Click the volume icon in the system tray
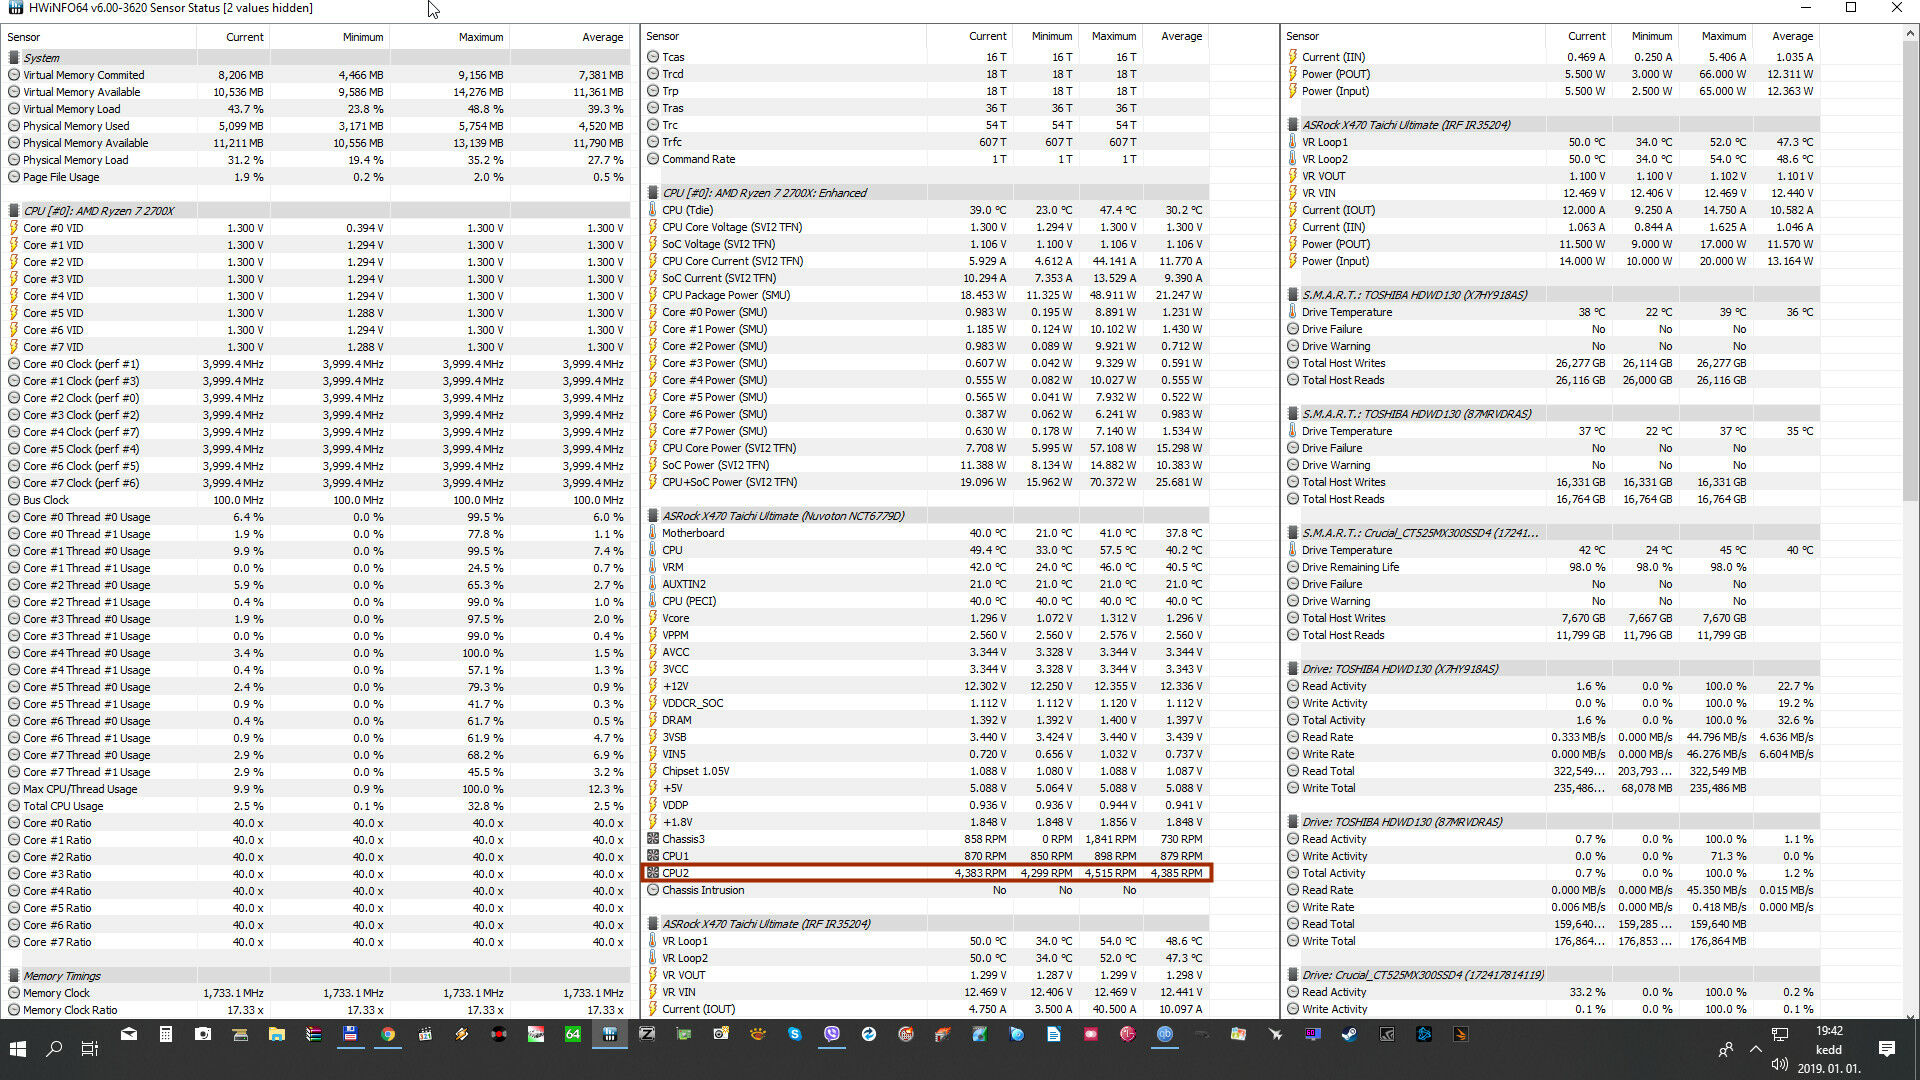 [x=1779, y=1064]
